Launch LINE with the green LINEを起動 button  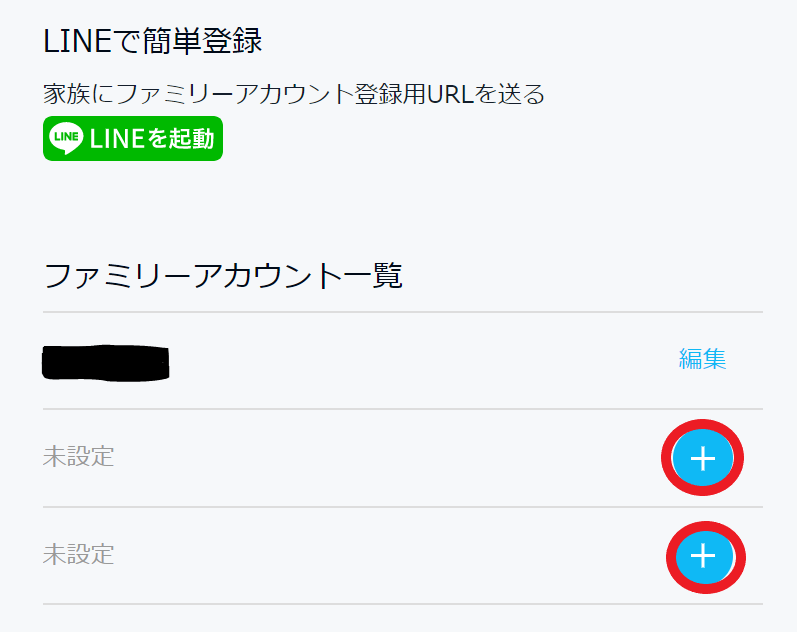tap(133, 139)
